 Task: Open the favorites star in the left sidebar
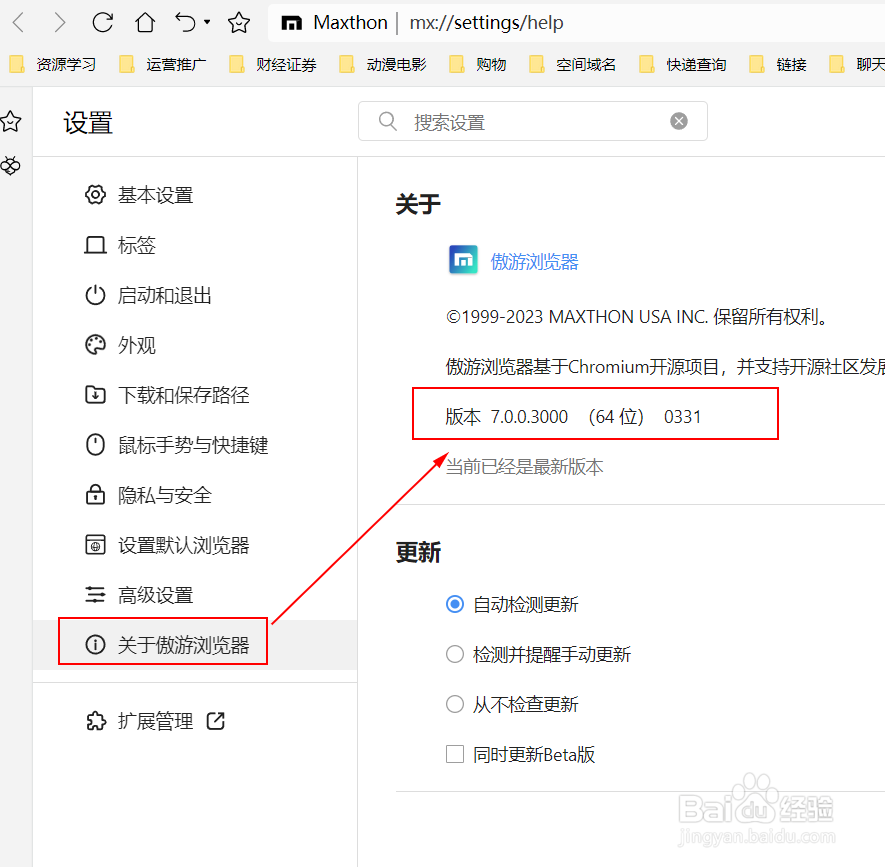coord(11,121)
